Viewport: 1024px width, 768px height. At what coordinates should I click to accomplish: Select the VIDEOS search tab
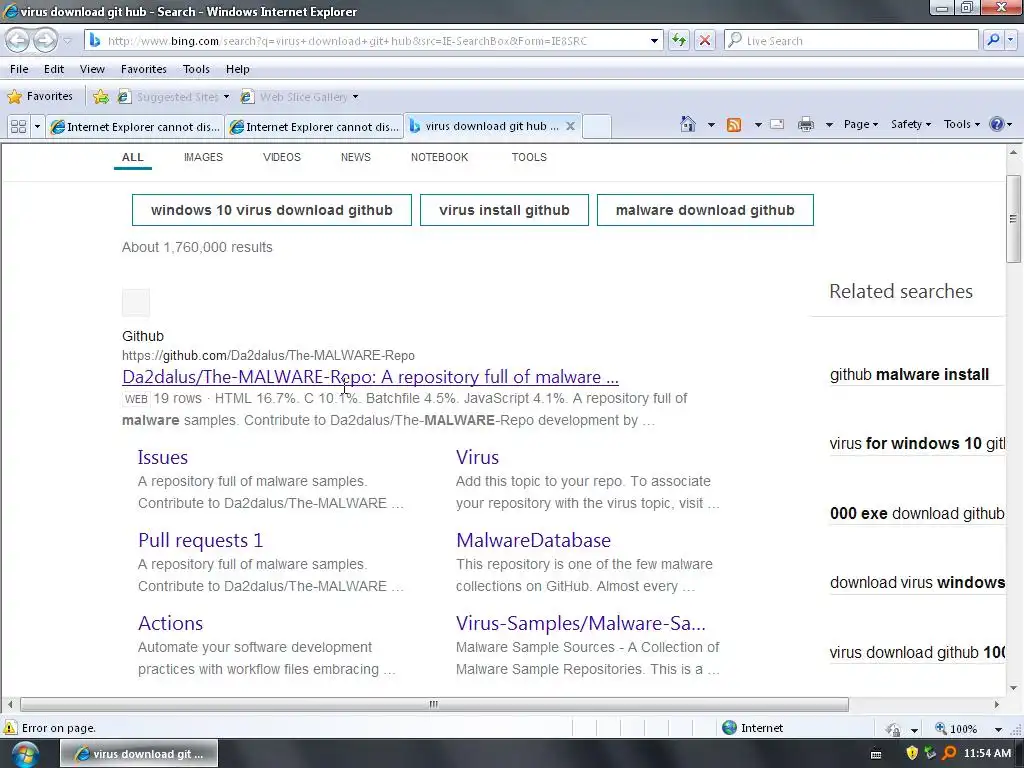click(281, 157)
